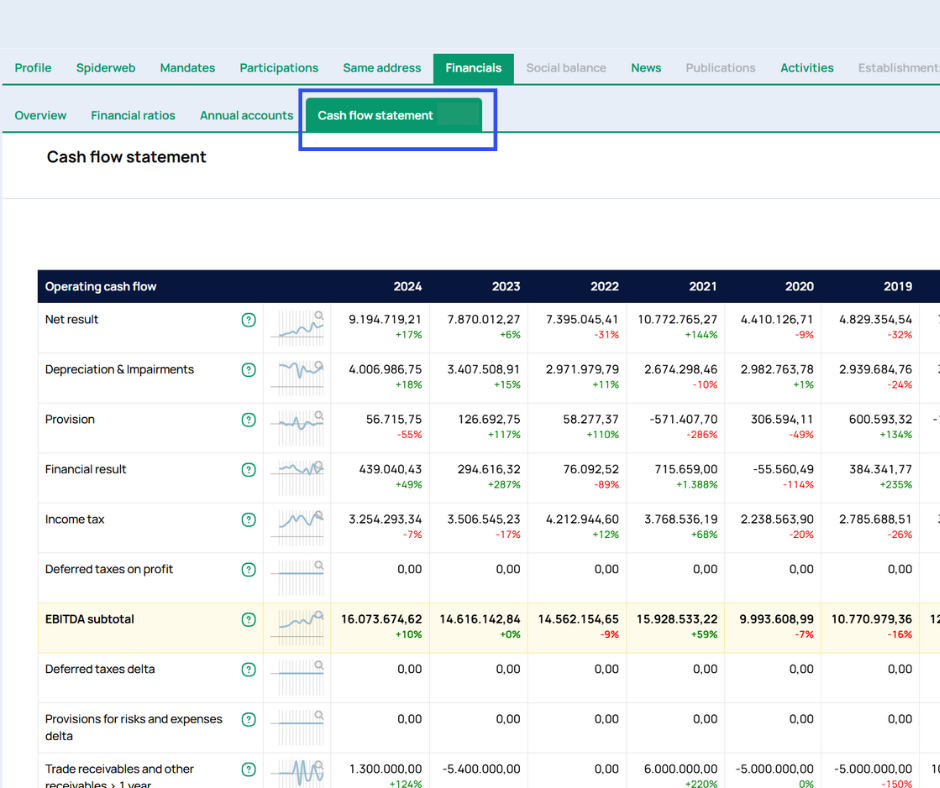This screenshot has height=788, width=940.
Task: Open help icon for Depreciation & Impairments
Action: [x=249, y=370]
